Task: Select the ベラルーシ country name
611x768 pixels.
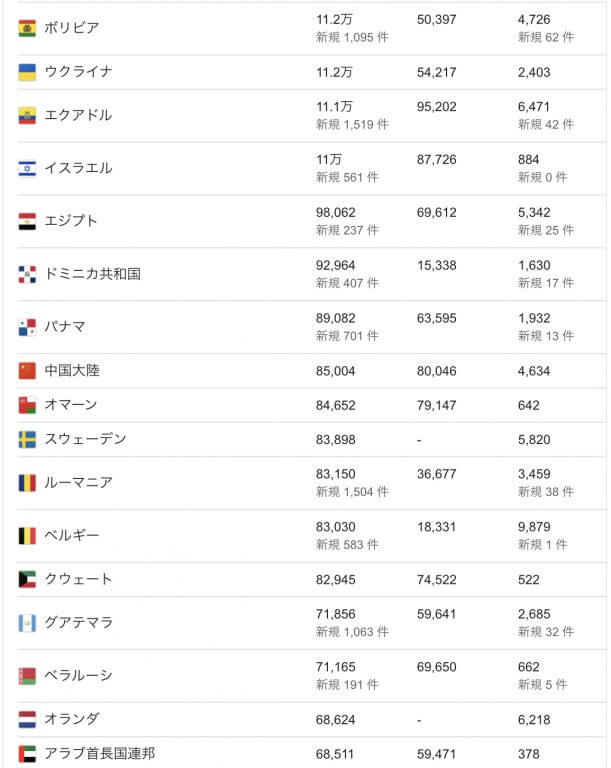Action: (78, 676)
